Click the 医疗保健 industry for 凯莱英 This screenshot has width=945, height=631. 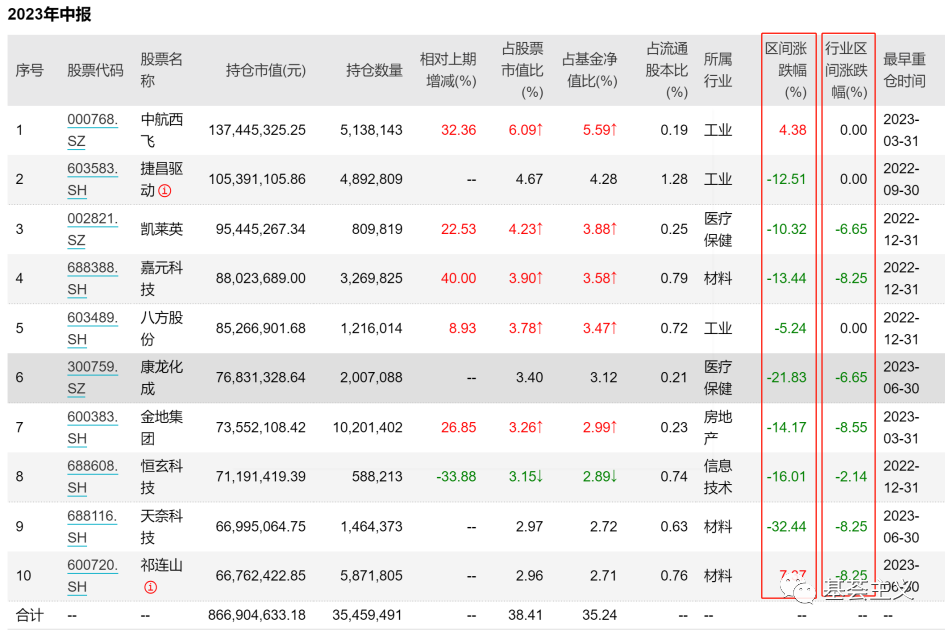click(x=718, y=230)
